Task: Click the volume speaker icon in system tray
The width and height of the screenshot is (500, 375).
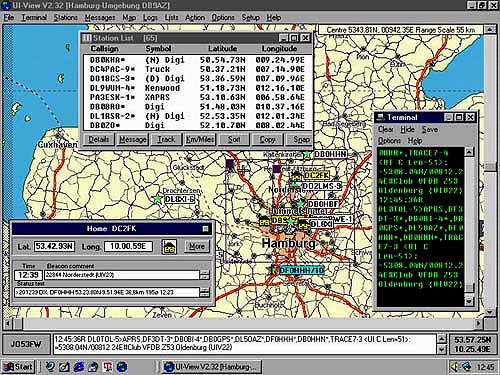Action: point(454,367)
